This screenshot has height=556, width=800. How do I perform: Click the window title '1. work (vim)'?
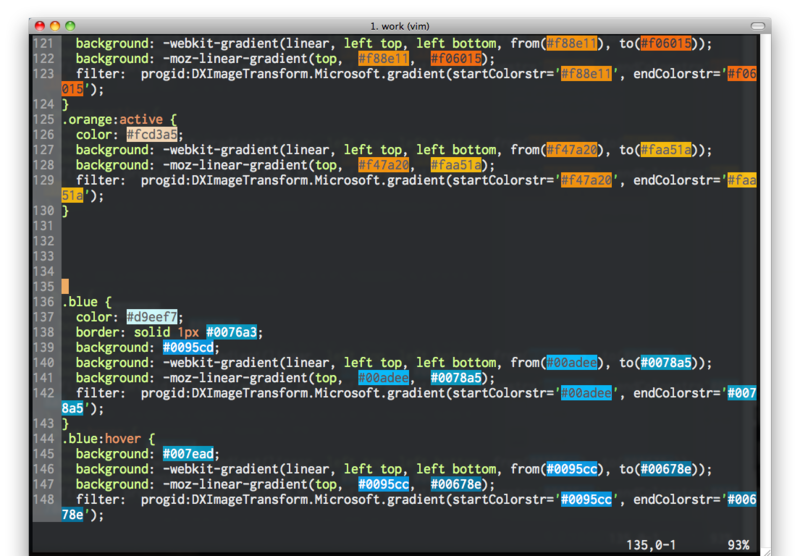point(399,26)
